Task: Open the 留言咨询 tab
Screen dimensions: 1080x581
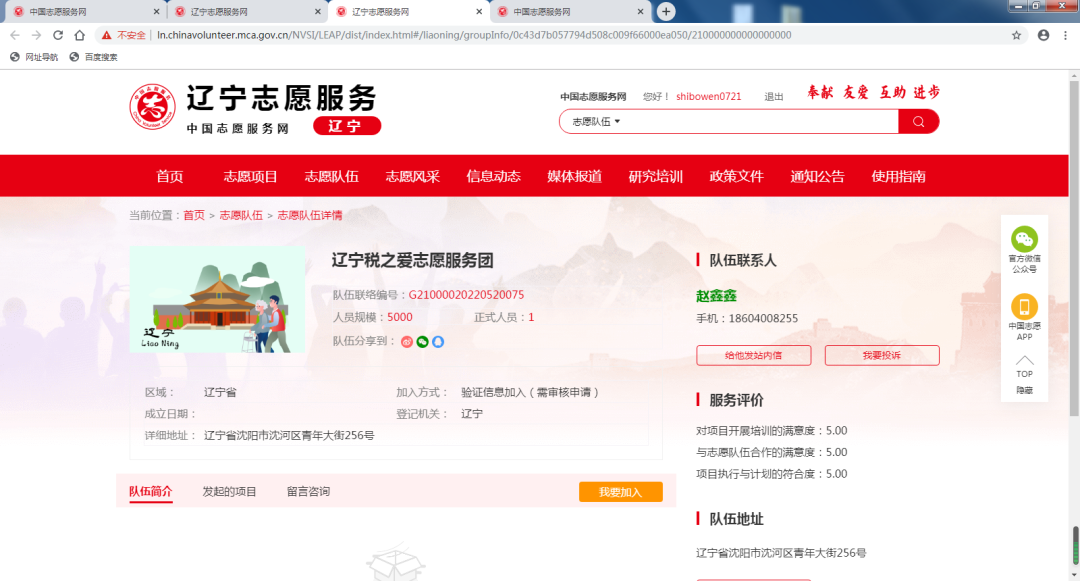Action: [308, 492]
